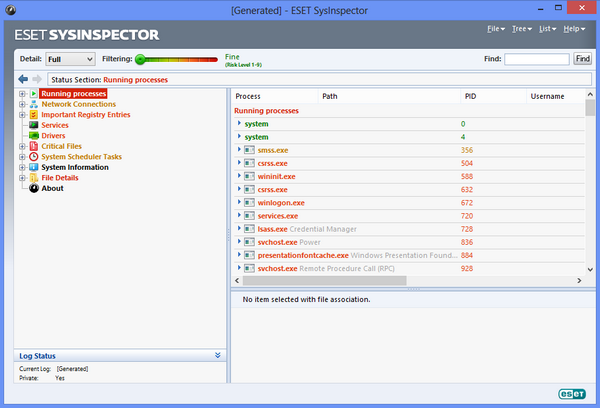This screenshot has height=408, width=600.
Task: Click the SysInspector title bar app icon
Action: click(x=11, y=10)
